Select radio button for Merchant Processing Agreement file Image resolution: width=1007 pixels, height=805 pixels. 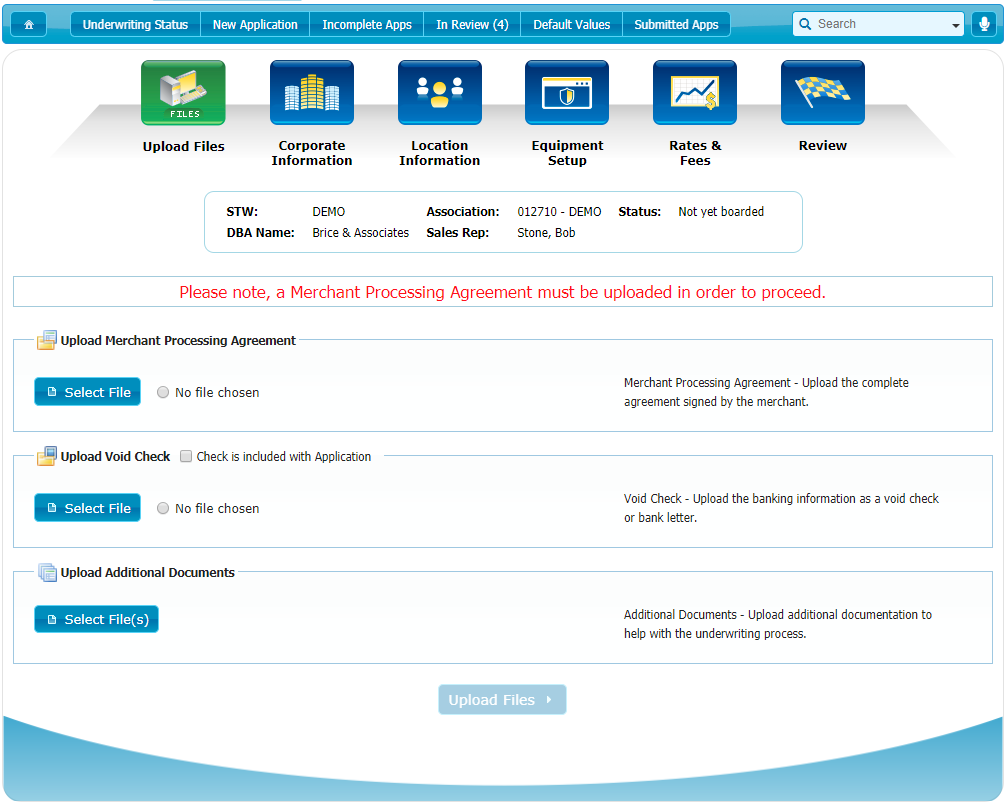[163, 393]
